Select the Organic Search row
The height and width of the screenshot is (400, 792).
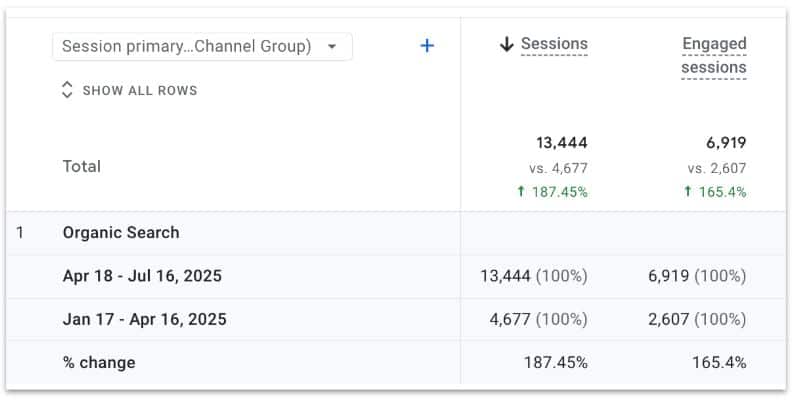click(x=121, y=233)
